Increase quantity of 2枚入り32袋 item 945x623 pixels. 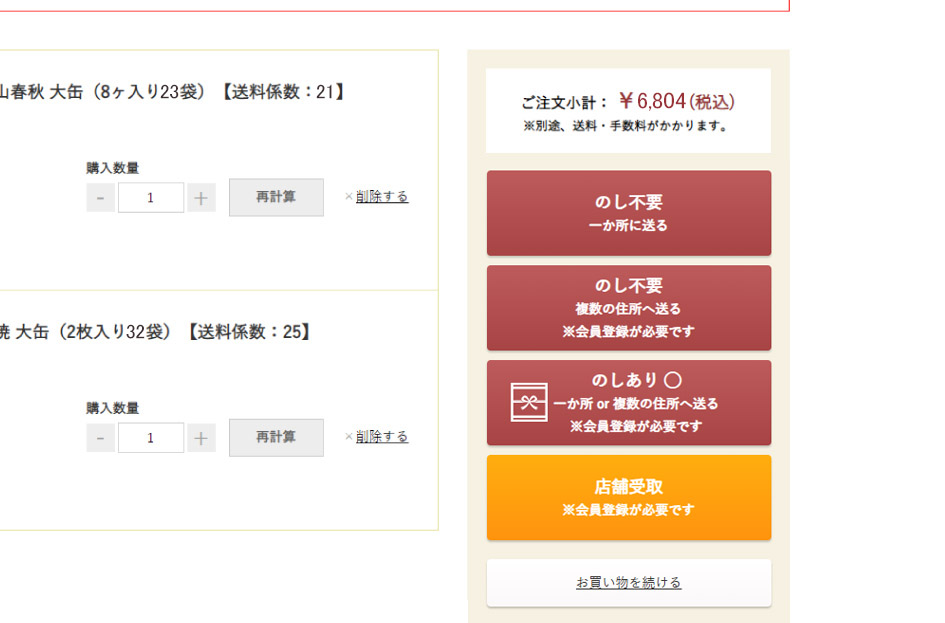pyautogui.click(x=201, y=438)
